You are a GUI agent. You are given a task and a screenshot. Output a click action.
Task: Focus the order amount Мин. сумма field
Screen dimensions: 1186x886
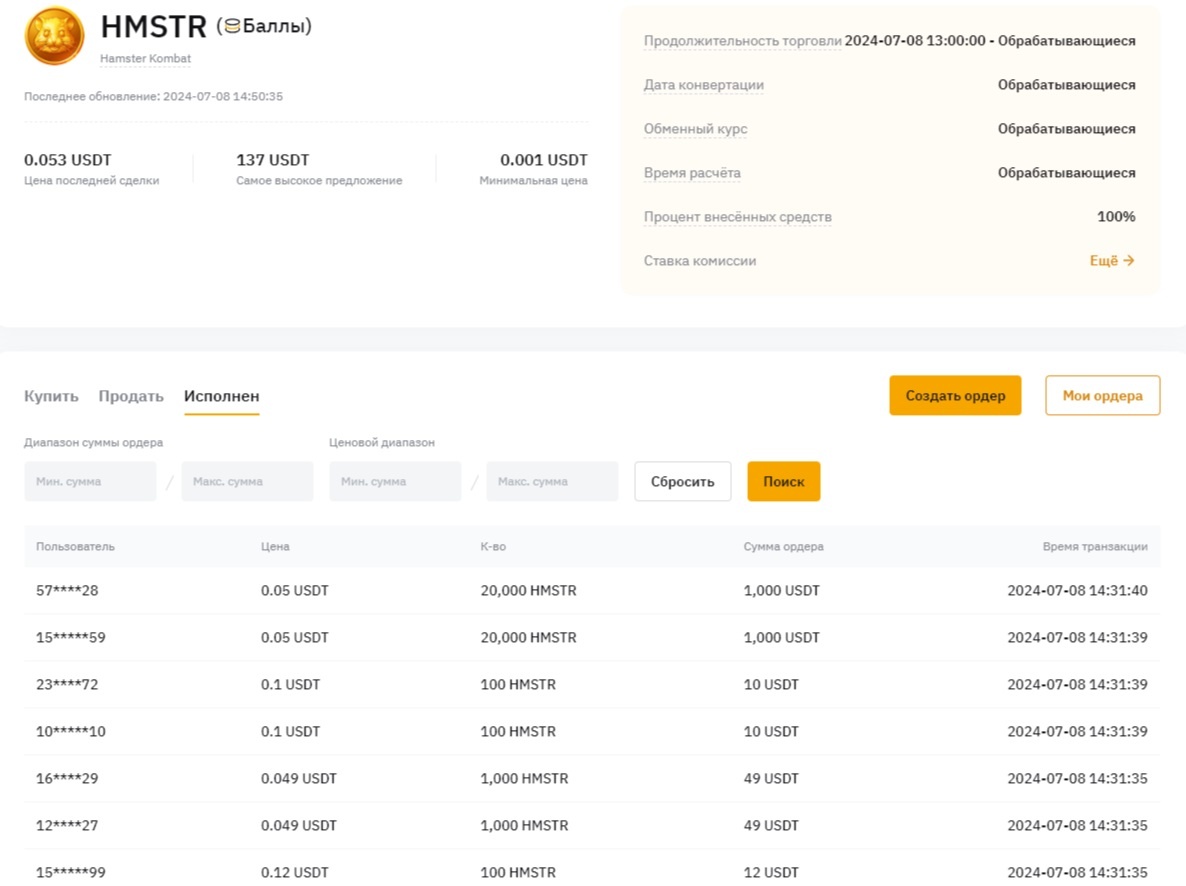(90, 481)
